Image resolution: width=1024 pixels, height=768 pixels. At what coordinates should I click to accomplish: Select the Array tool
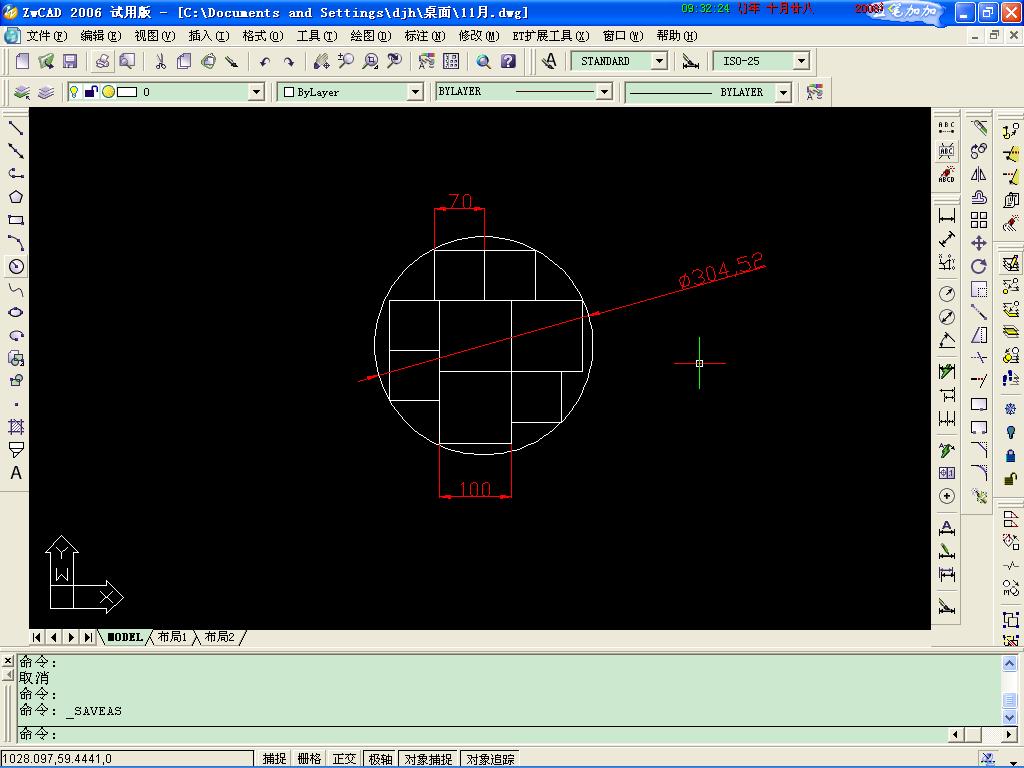click(978, 220)
